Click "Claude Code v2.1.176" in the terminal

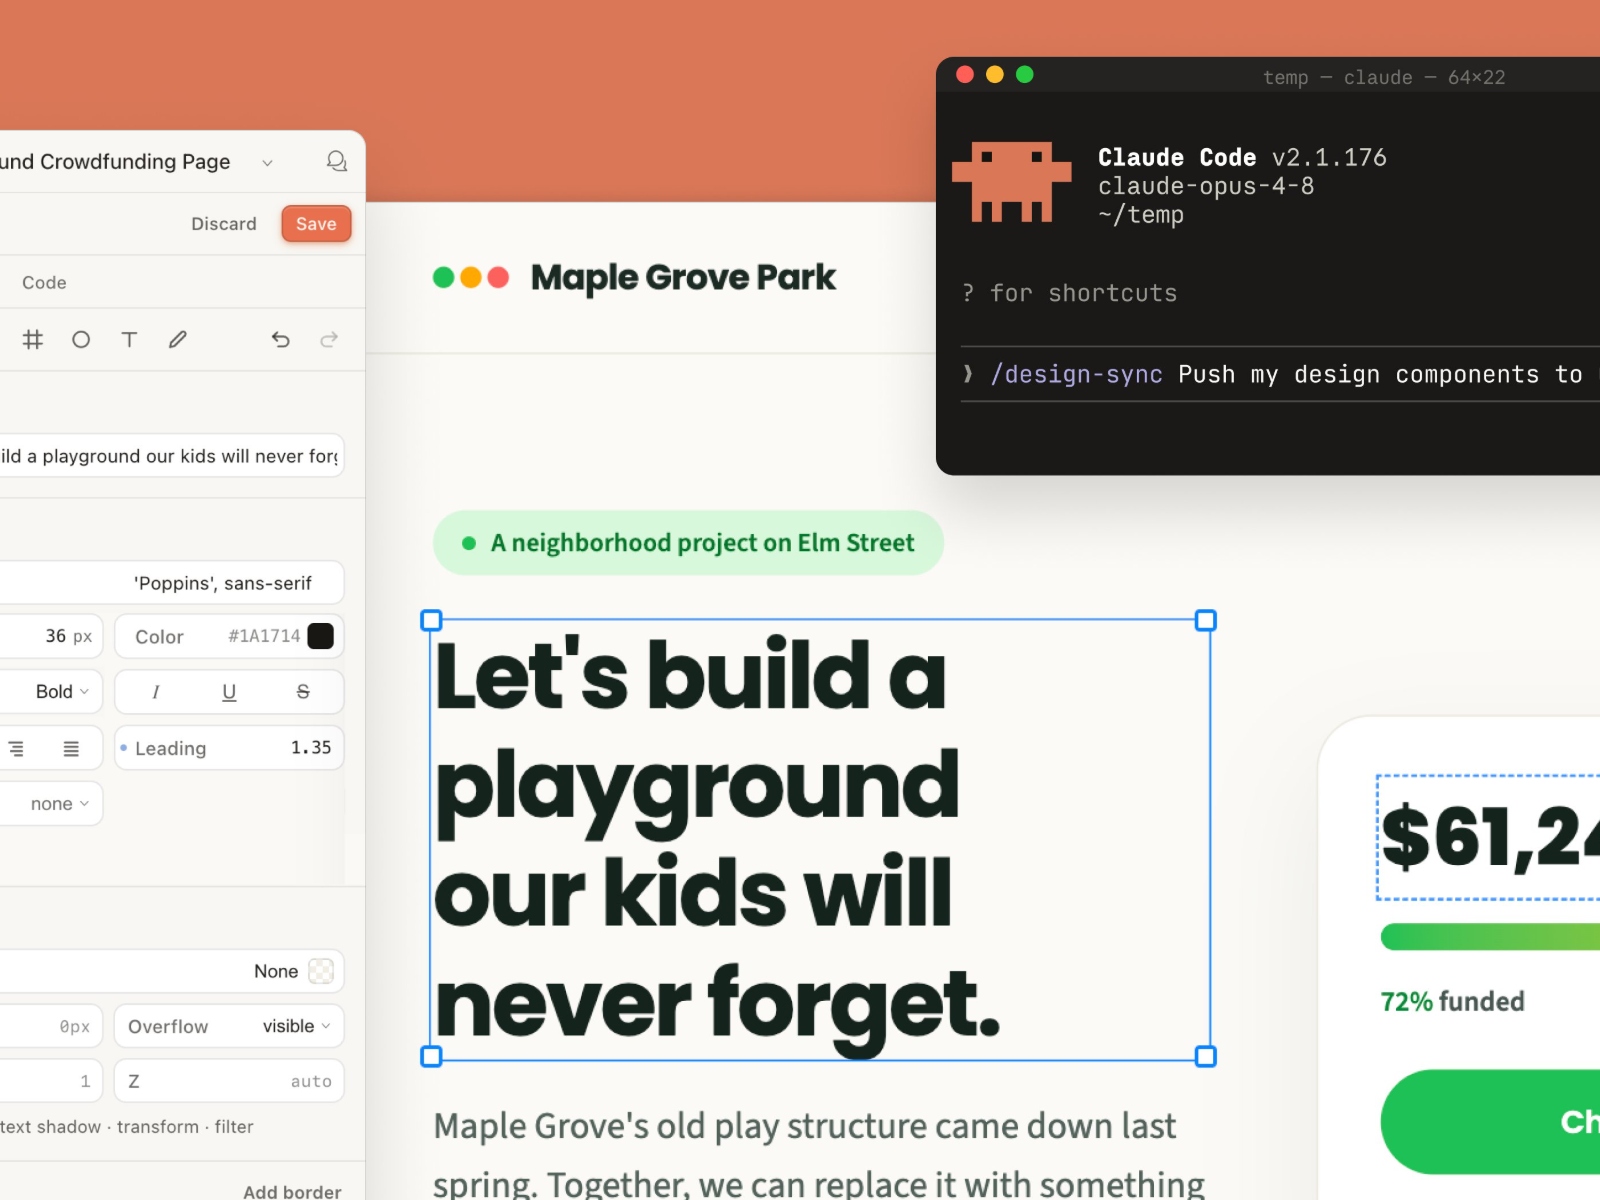[x=1242, y=157]
